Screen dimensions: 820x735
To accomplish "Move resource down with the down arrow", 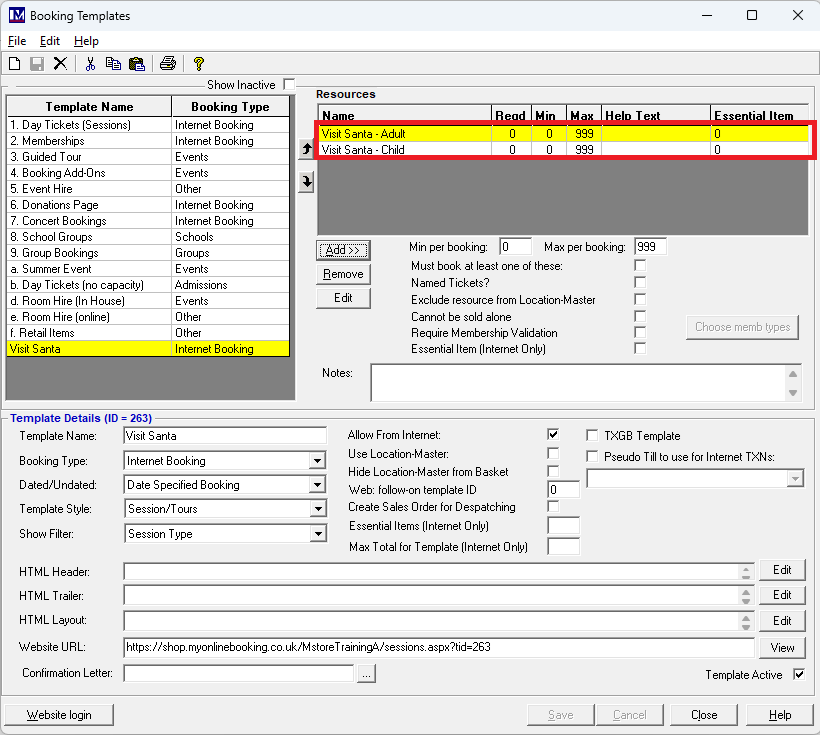I will coord(306,181).
